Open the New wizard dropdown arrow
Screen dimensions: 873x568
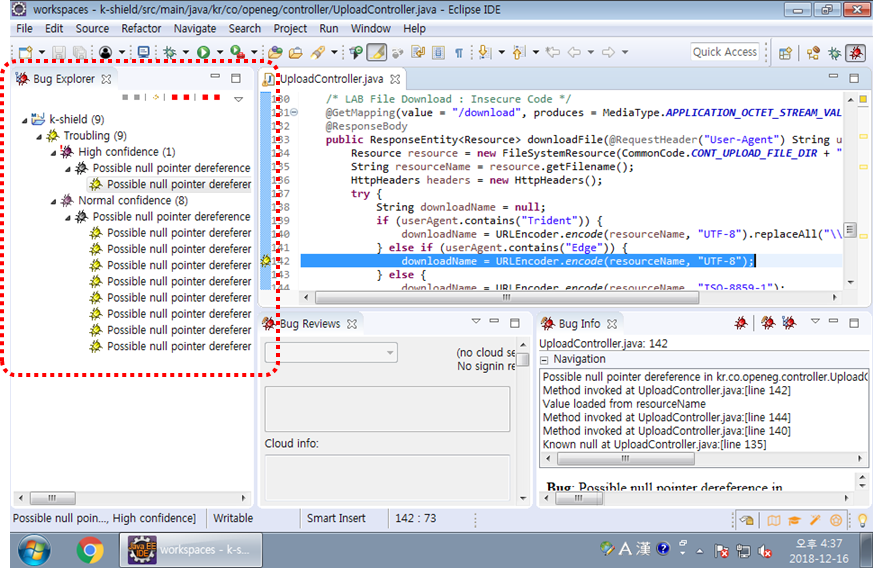coord(41,53)
